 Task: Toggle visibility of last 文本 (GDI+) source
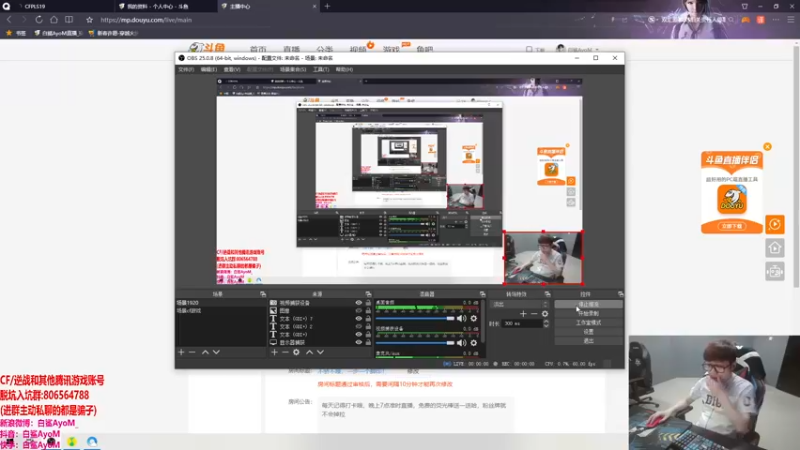point(359,334)
